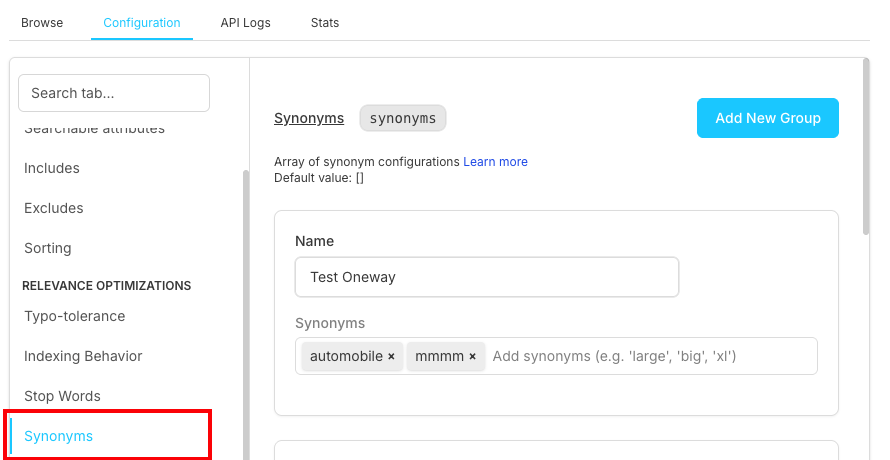Go to Indexing Behavior settings
Screen dimensions: 890x460
(x=83, y=356)
